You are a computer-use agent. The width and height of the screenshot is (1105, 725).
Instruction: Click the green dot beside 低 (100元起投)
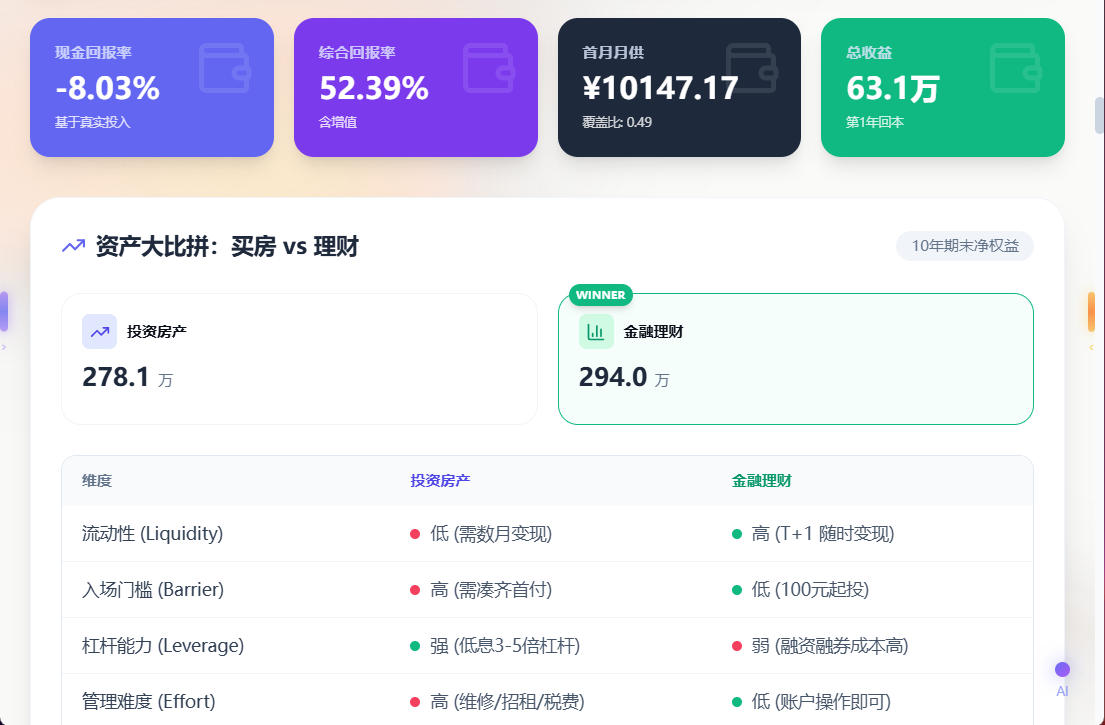click(x=737, y=590)
